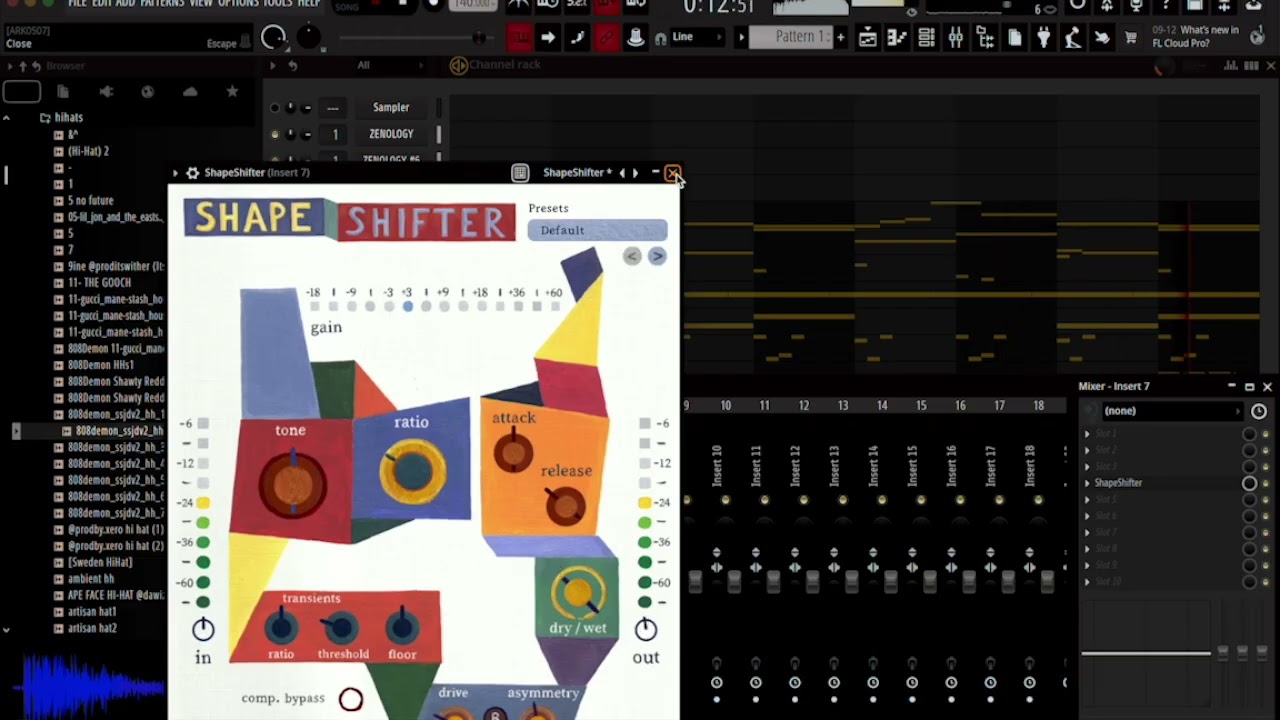Open the ShapeShifter plugin gear options
The width and height of the screenshot is (1280, 720).
coord(192,172)
